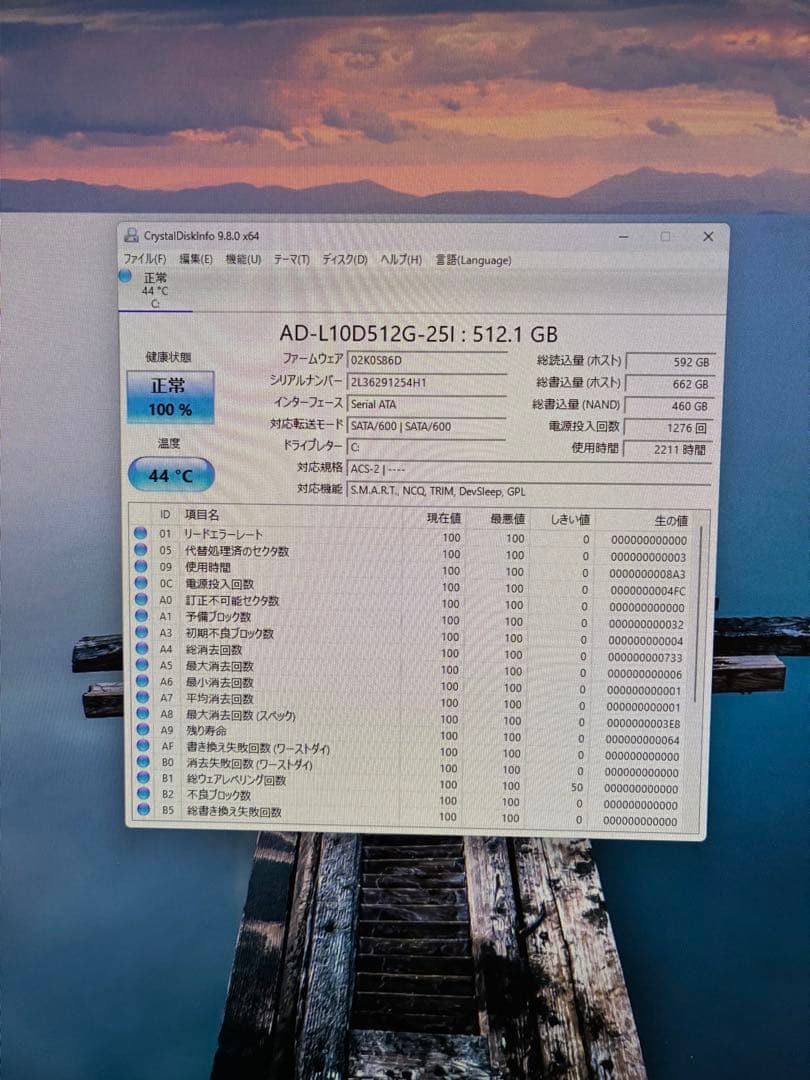Select the 予備ブロック数 attribute row
The height and width of the screenshot is (1080, 810).
click(413, 619)
